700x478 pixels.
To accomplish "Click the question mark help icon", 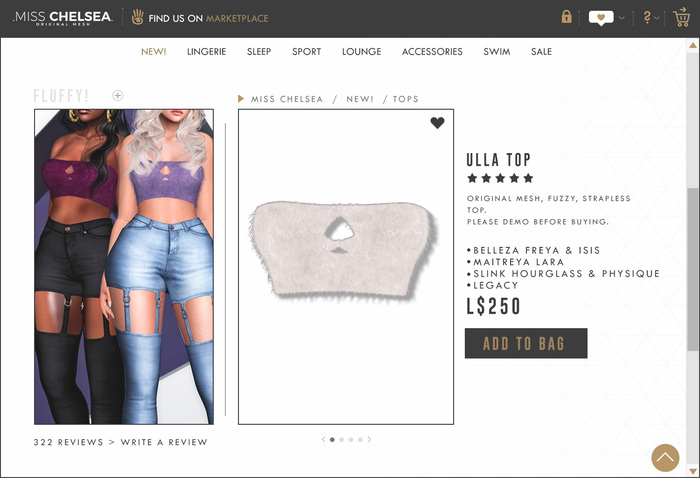I will pos(647,17).
